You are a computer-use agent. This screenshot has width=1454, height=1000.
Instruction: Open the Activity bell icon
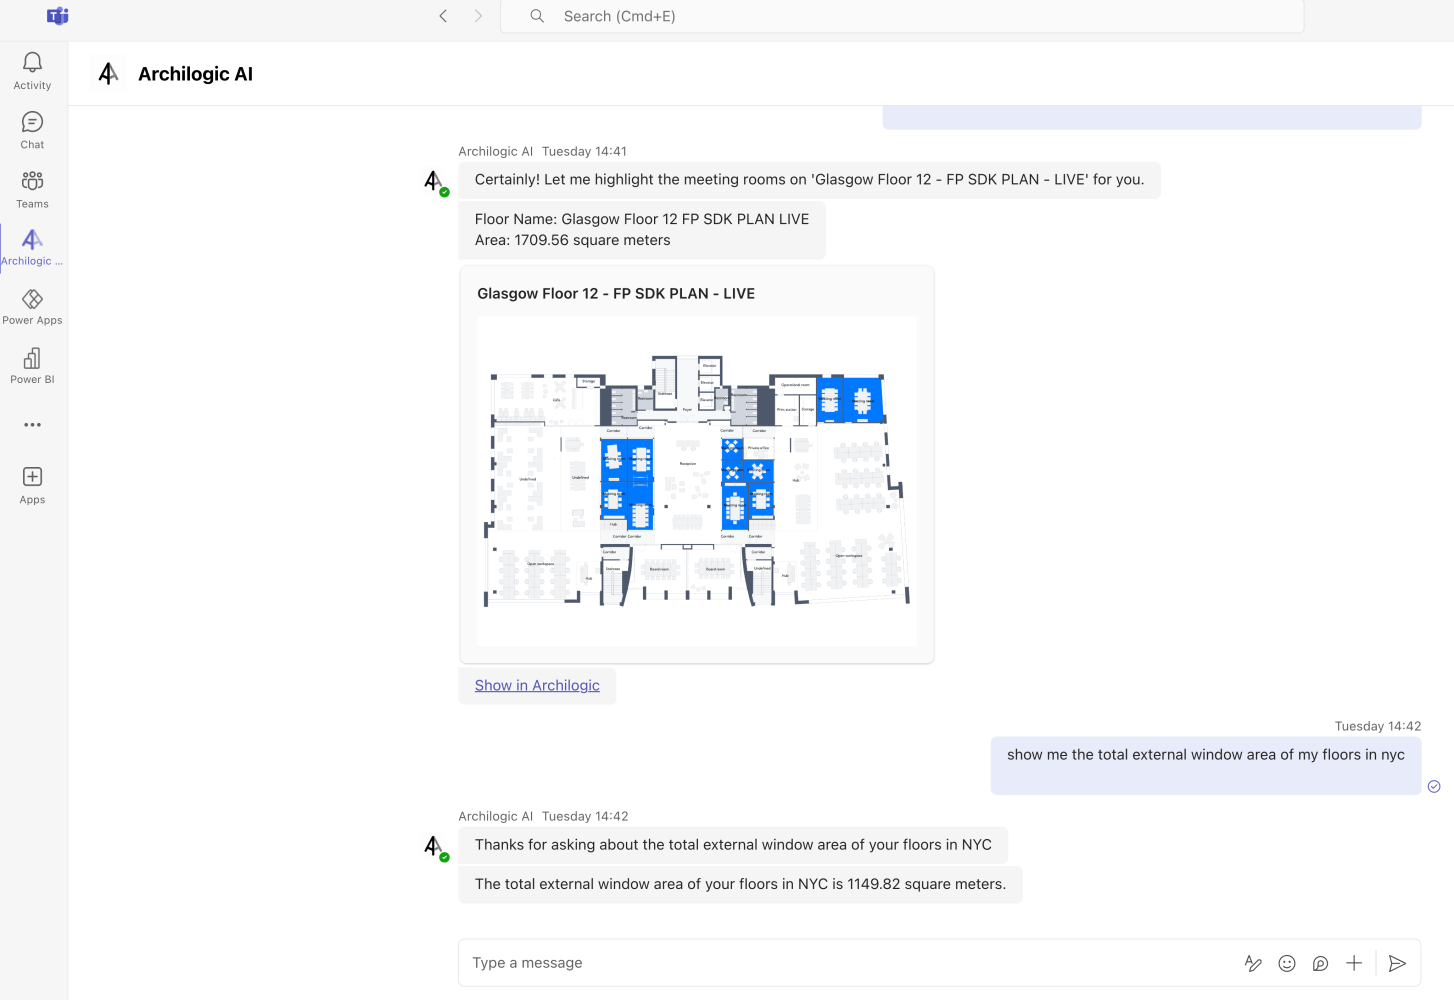click(x=32, y=71)
